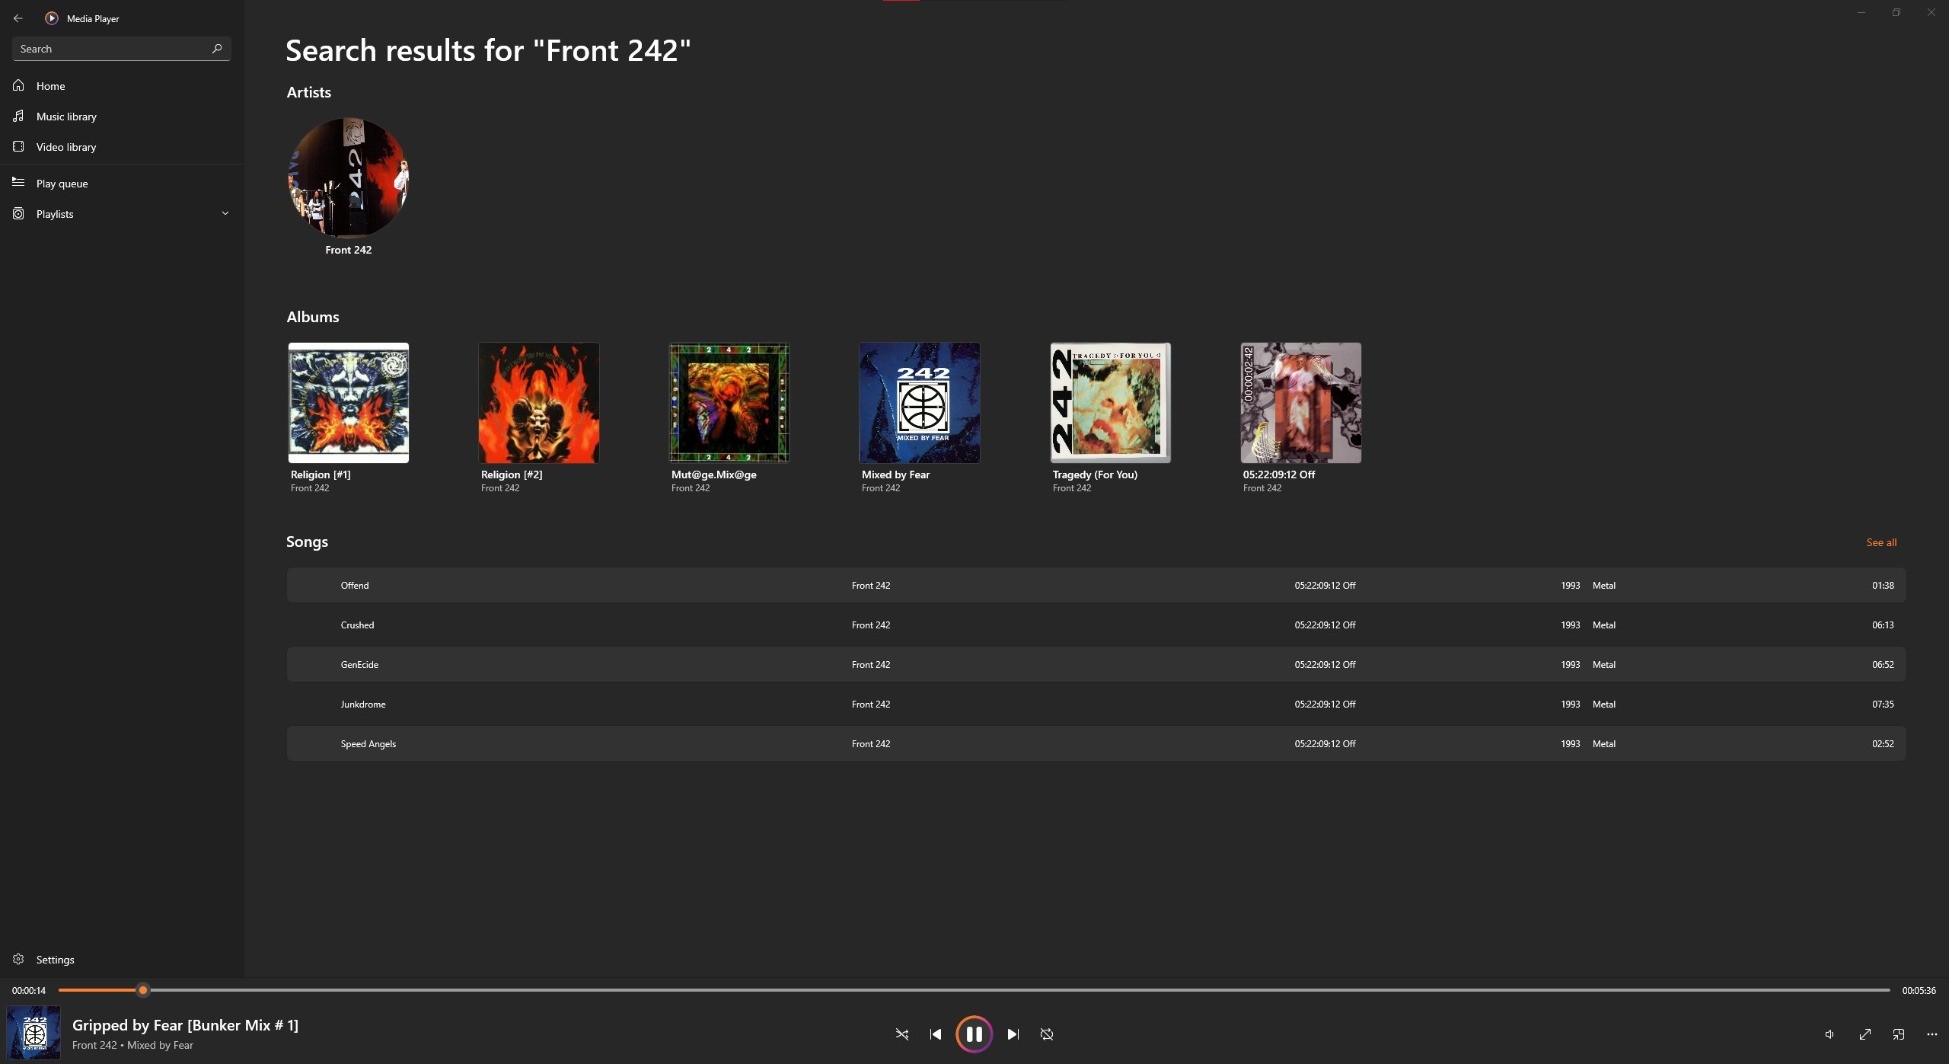Expand the Playlists section chevron
Screen dimensions: 1949x1064
pyautogui.click(x=225, y=214)
